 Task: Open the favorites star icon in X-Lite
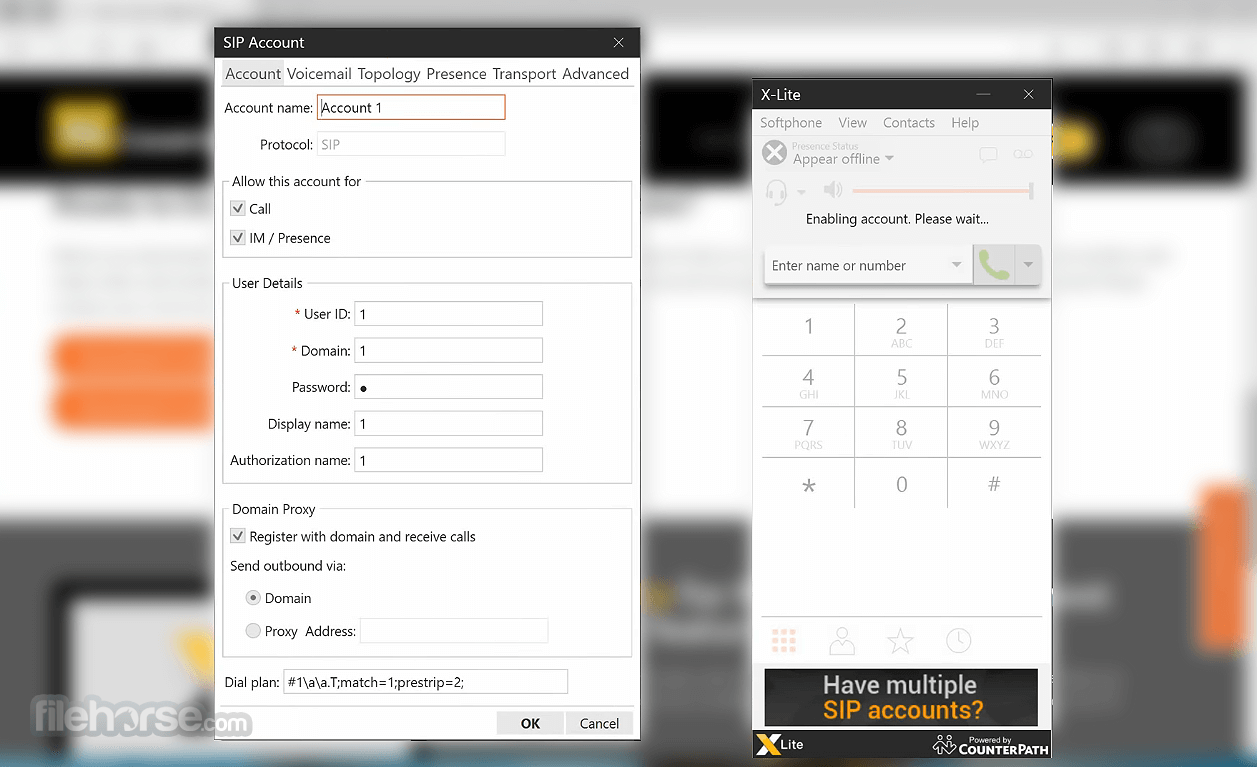[x=901, y=641]
